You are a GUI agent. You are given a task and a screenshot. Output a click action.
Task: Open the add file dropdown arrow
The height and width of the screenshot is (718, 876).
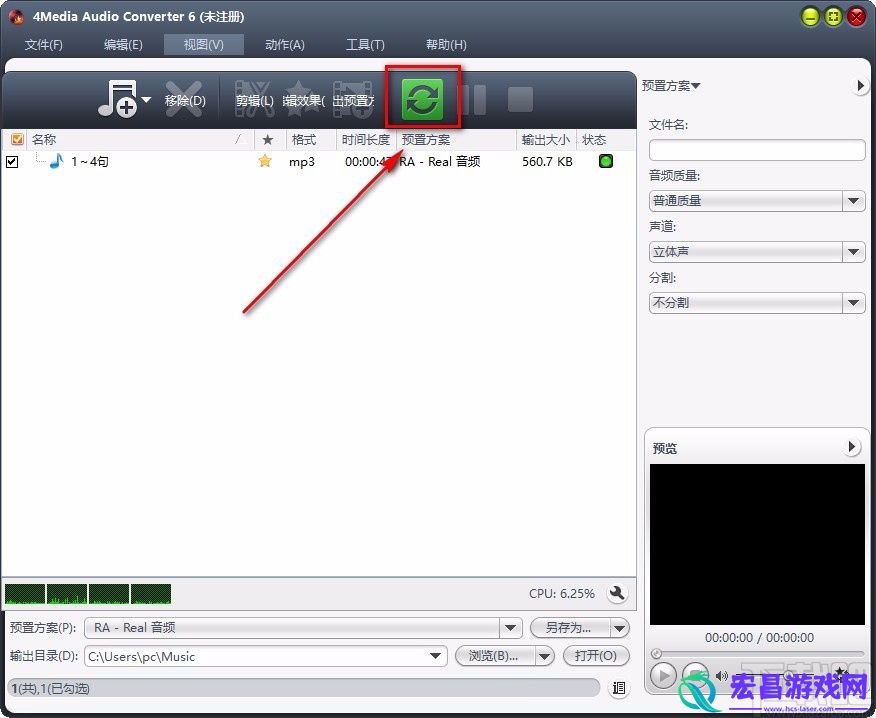pos(146,100)
